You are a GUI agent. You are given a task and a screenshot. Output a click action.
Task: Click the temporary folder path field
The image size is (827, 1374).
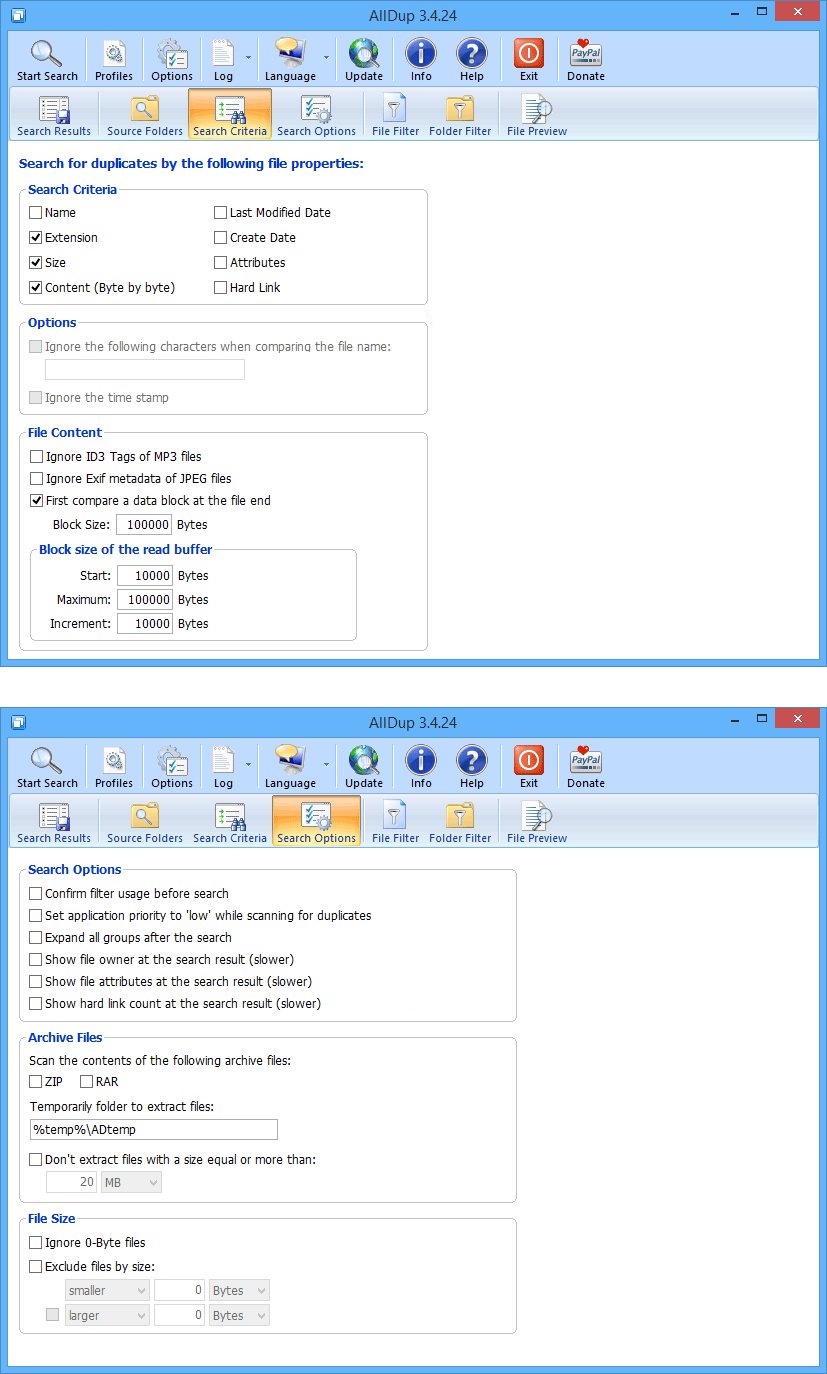(x=154, y=1130)
